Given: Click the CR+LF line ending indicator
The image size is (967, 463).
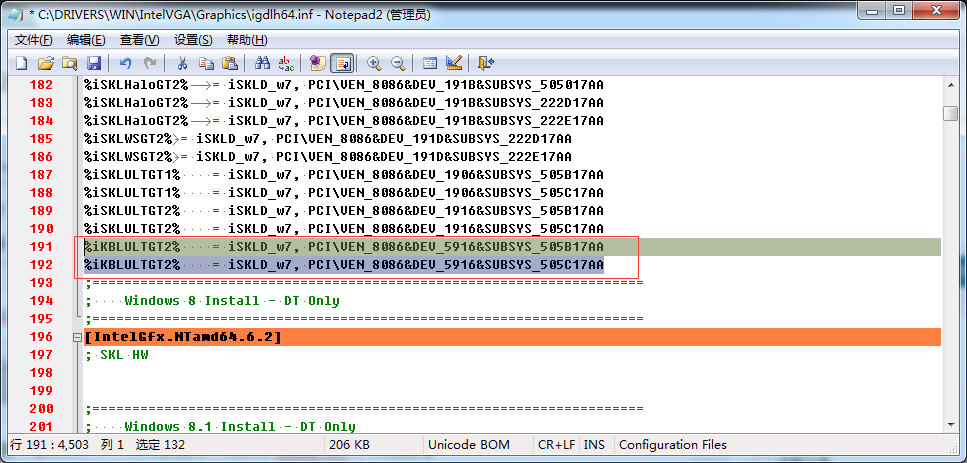Looking at the screenshot, I should [555, 445].
